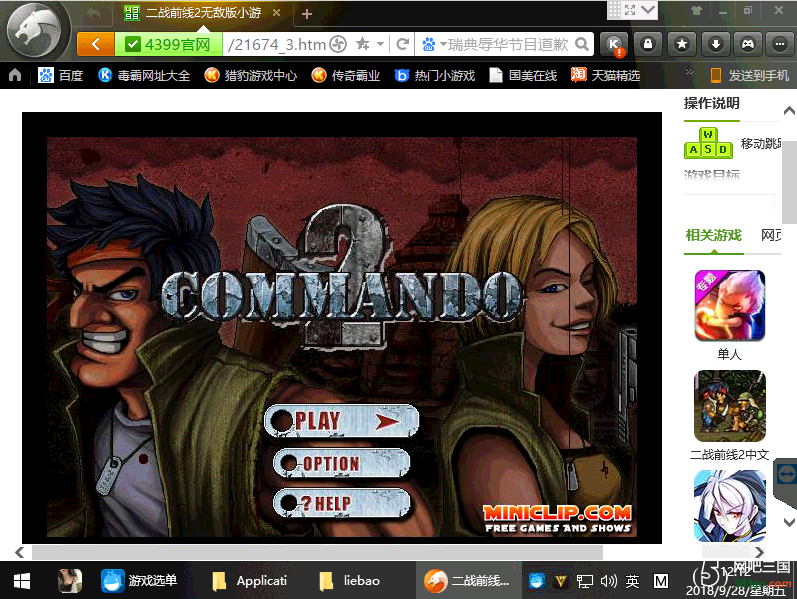The image size is (797, 599).
Task: Open the anime character game thumbnail
Action: pyautogui.click(x=729, y=506)
